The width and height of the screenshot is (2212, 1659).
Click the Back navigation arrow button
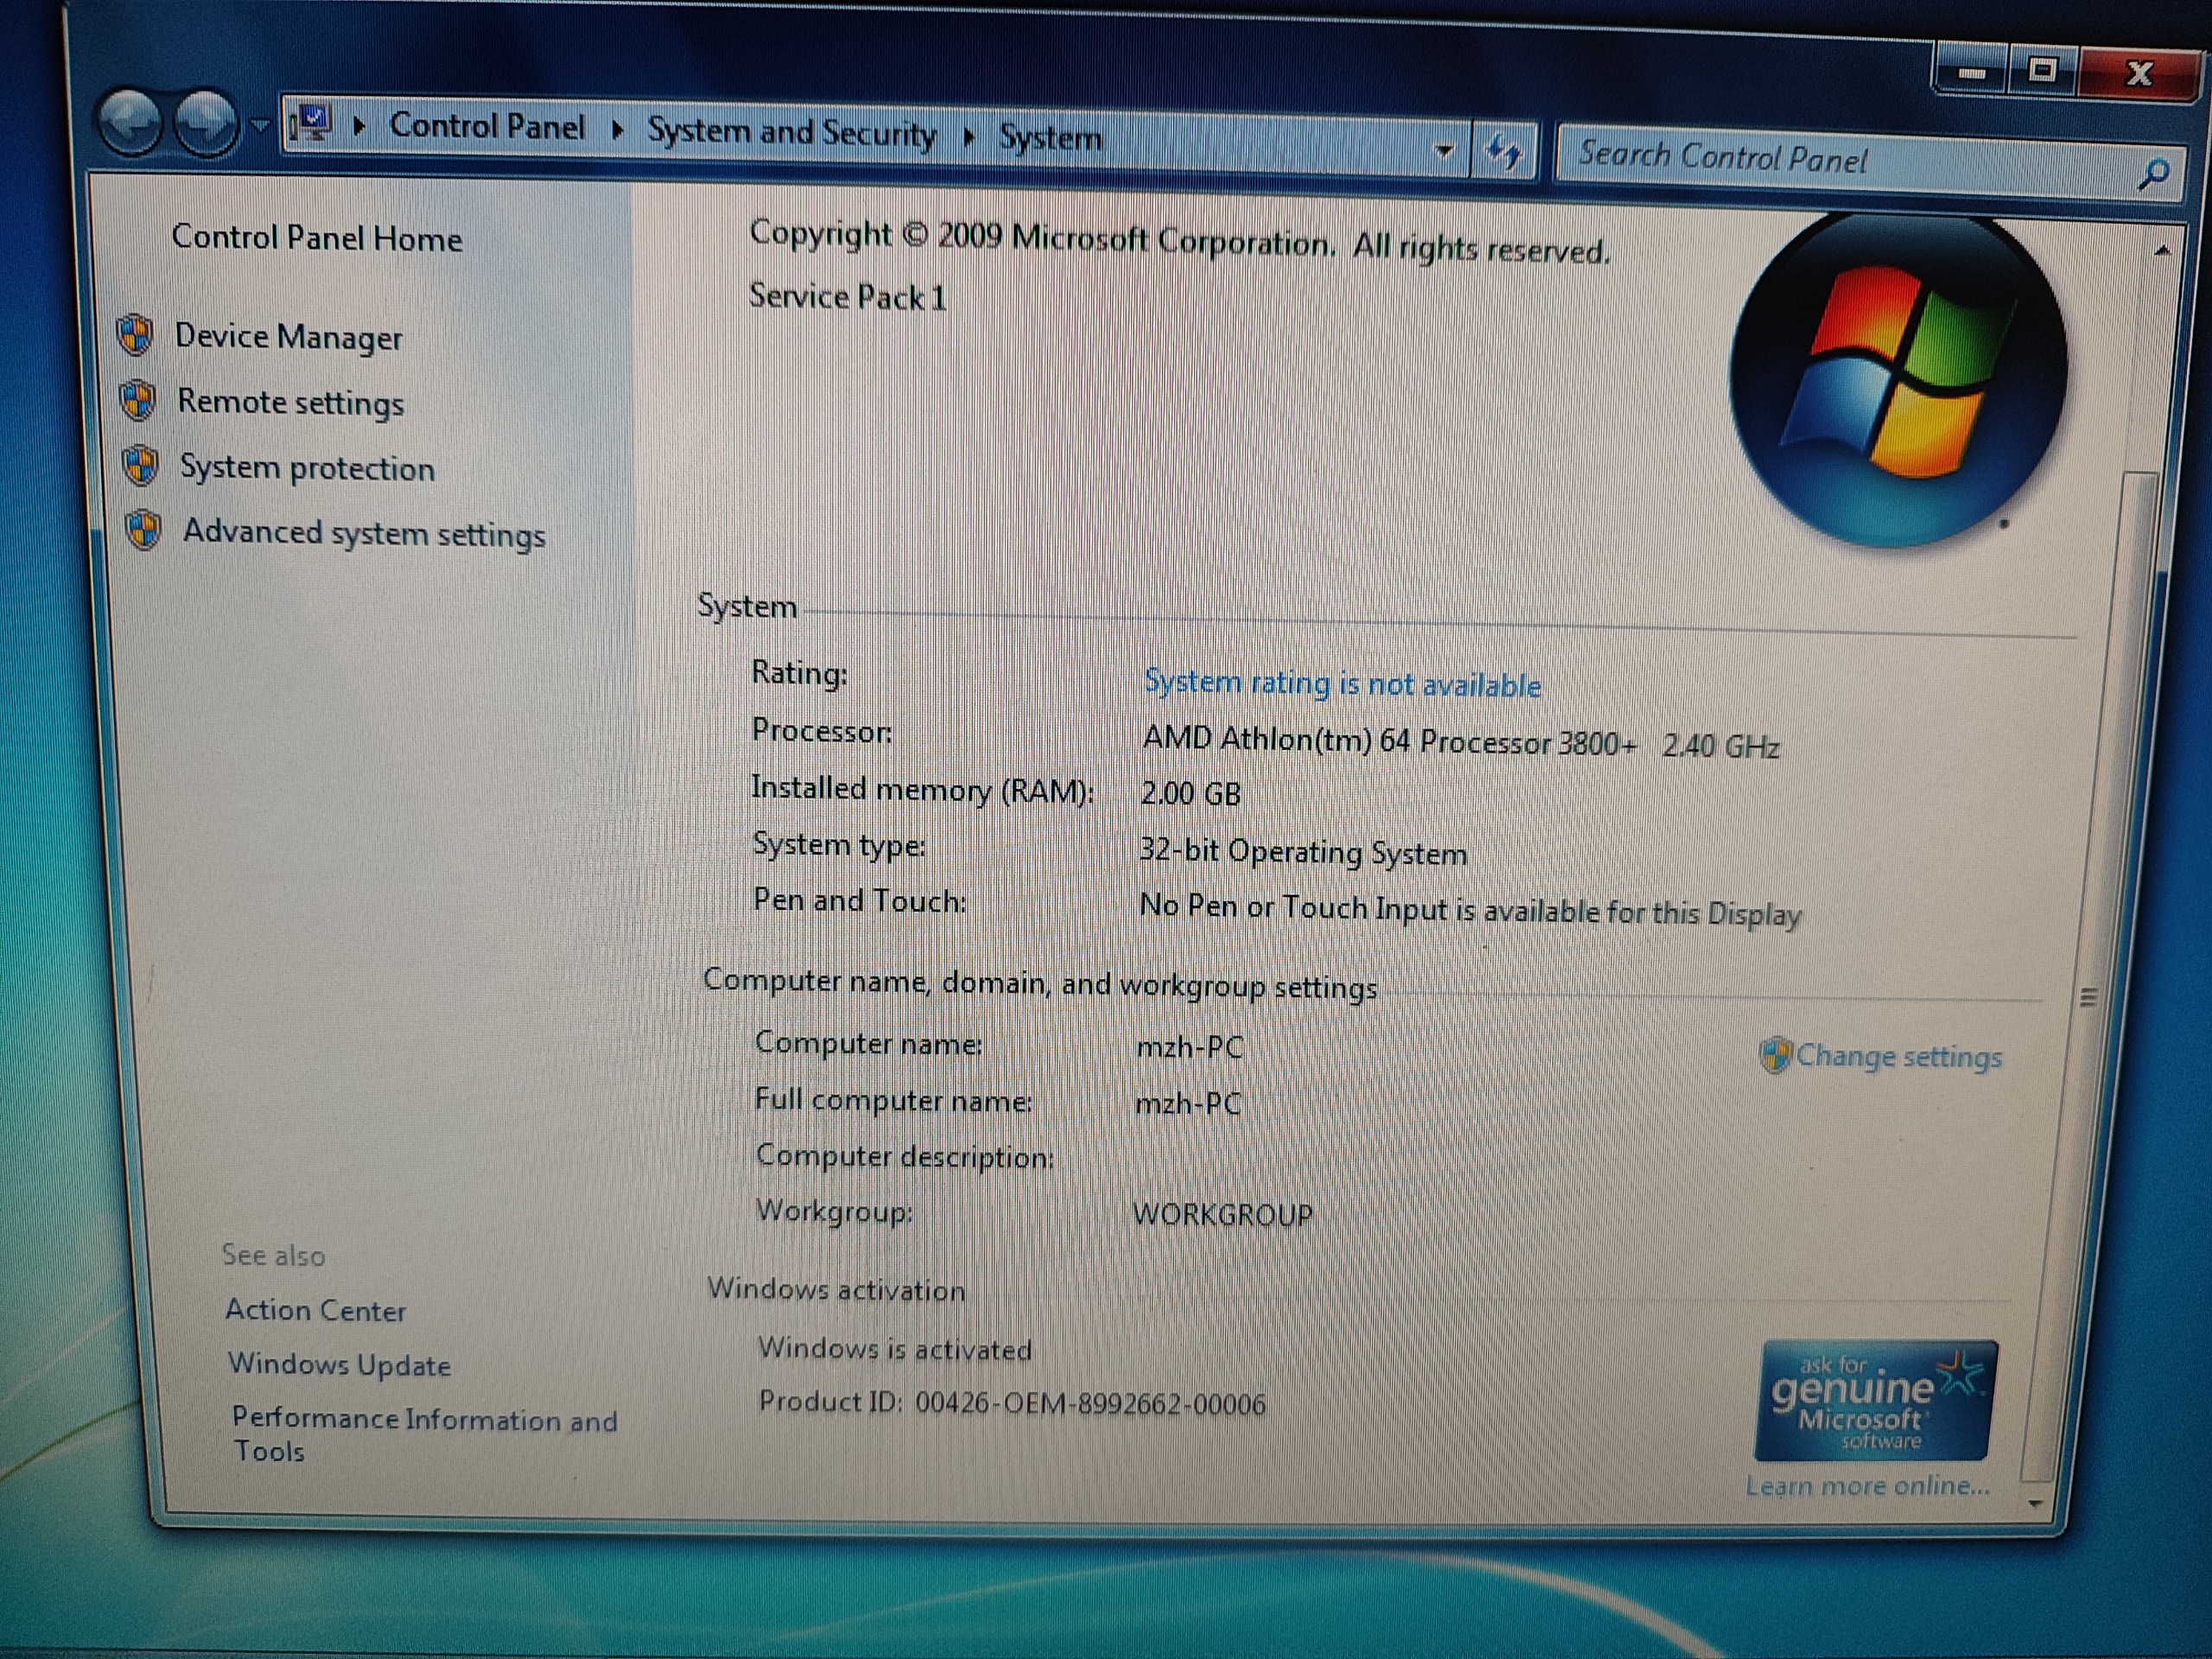pos(130,124)
